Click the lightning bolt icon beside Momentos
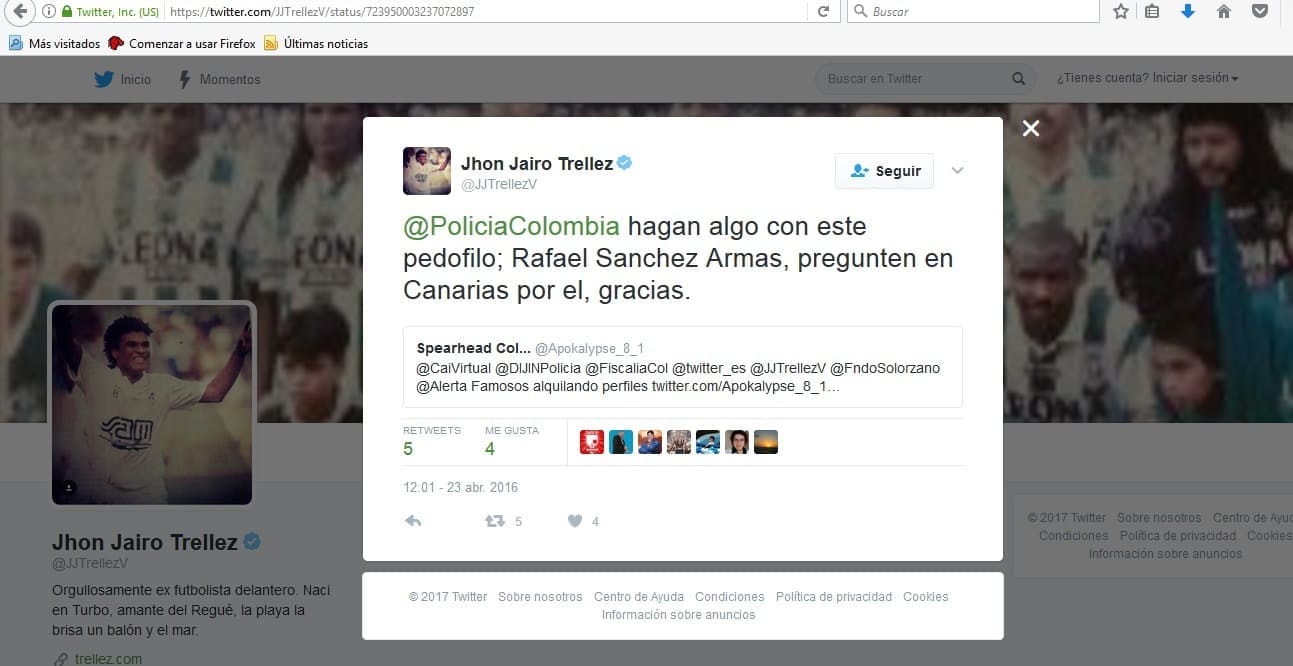1293x666 pixels. [185, 79]
